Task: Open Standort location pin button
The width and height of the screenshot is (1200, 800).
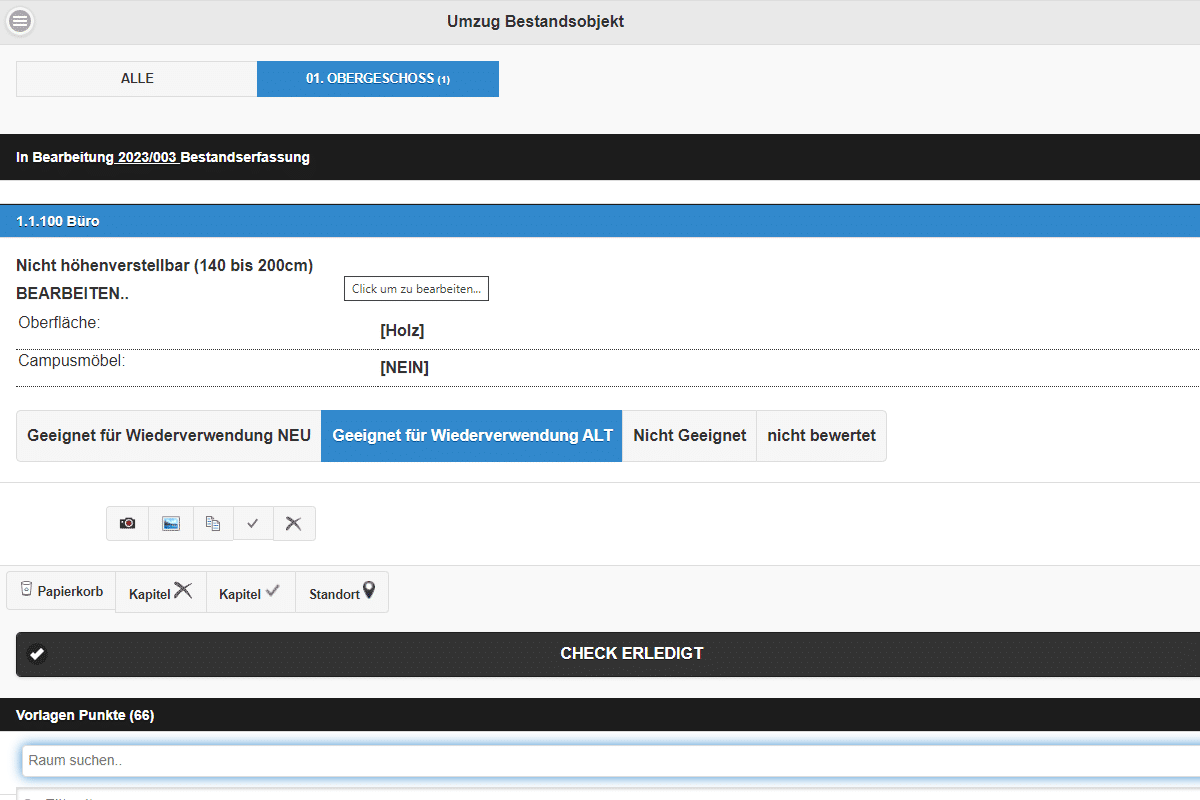Action: 342,592
